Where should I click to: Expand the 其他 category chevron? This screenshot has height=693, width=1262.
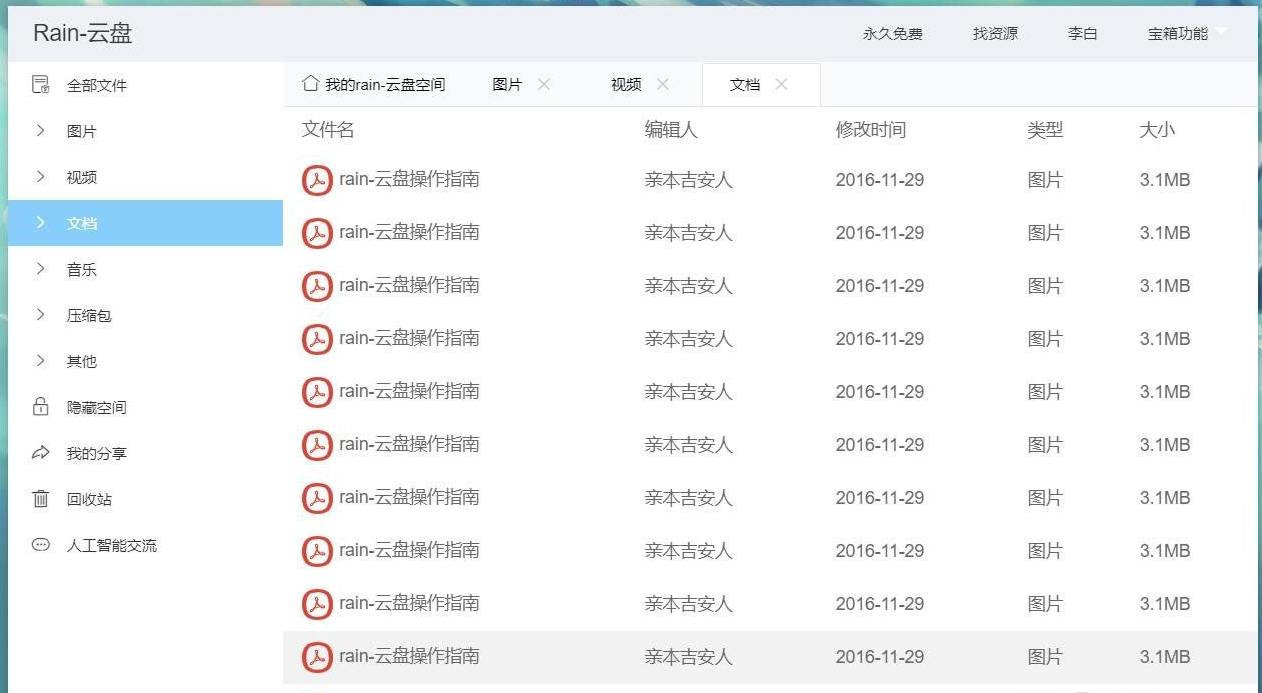(x=40, y=360)
